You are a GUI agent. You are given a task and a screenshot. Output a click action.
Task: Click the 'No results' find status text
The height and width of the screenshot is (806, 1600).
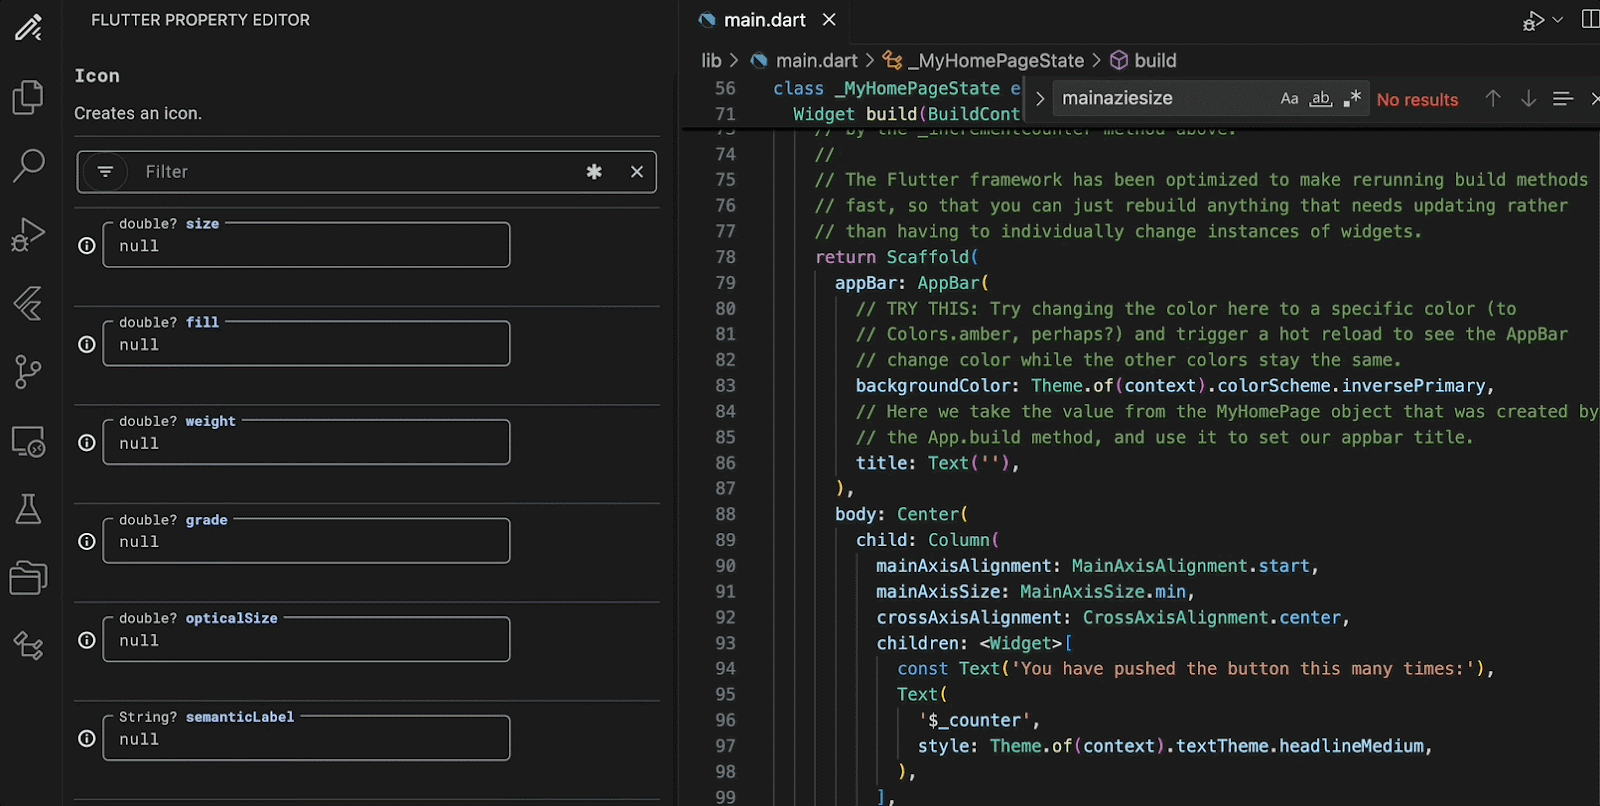click(1417, 99)
